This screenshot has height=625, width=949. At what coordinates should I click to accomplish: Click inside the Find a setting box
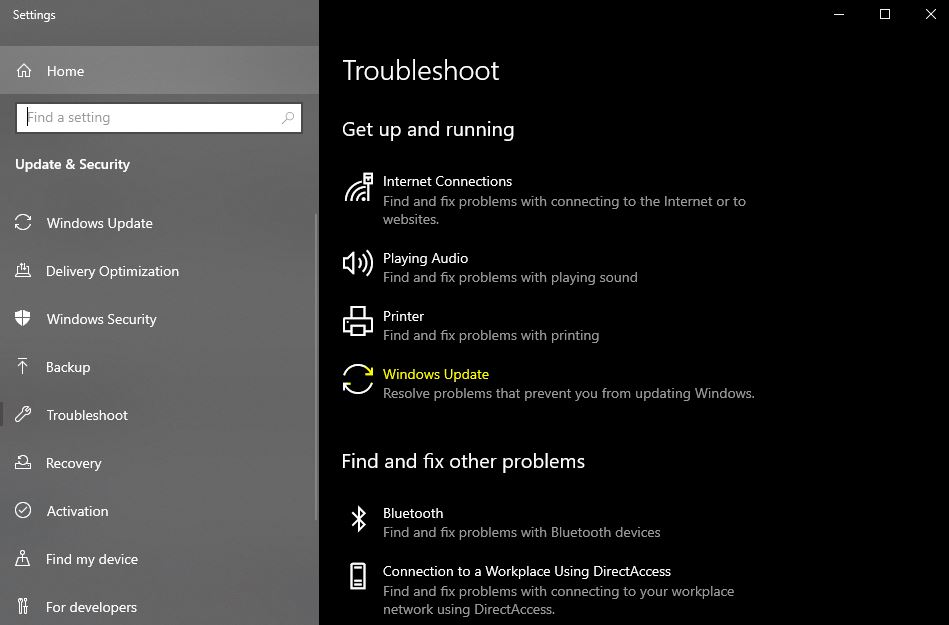(x=150, y=117)
